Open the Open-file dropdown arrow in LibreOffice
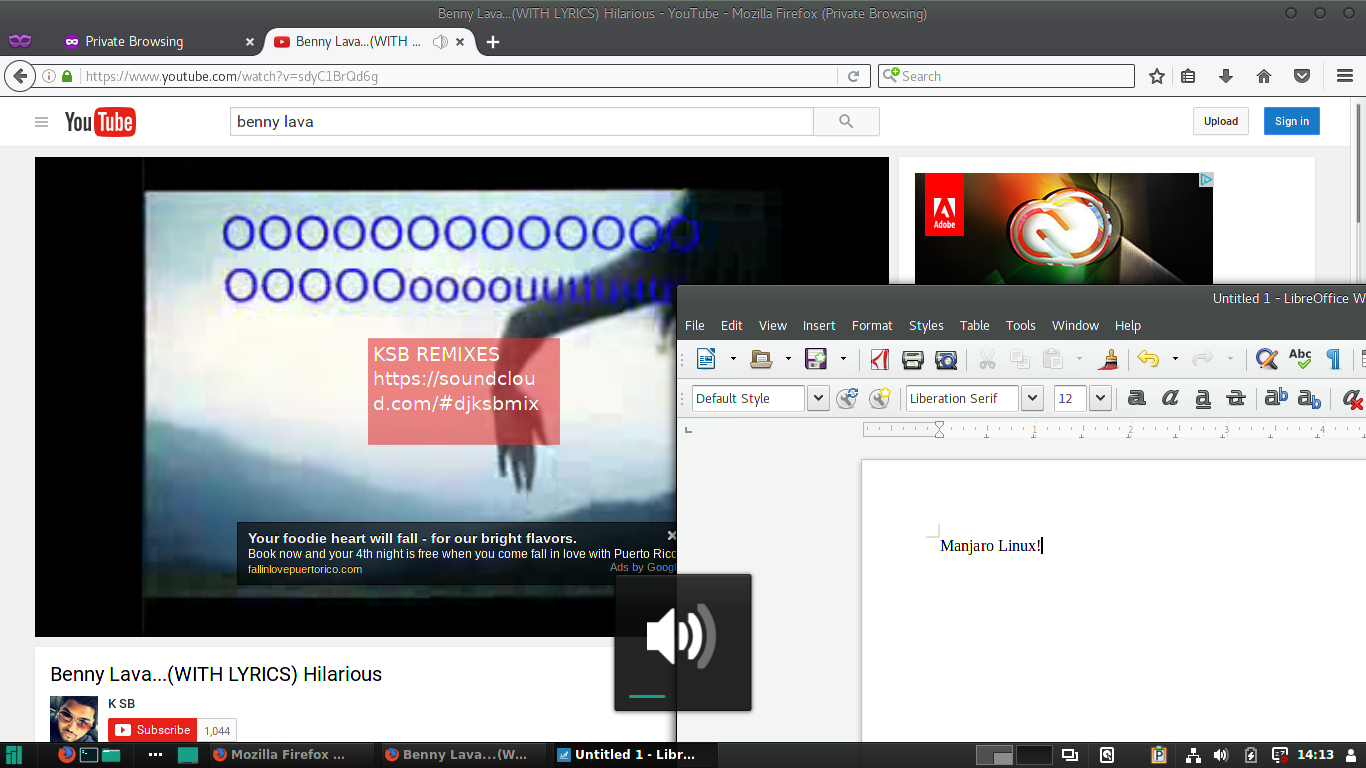1366x768 pixels. [x=788, y=359]
